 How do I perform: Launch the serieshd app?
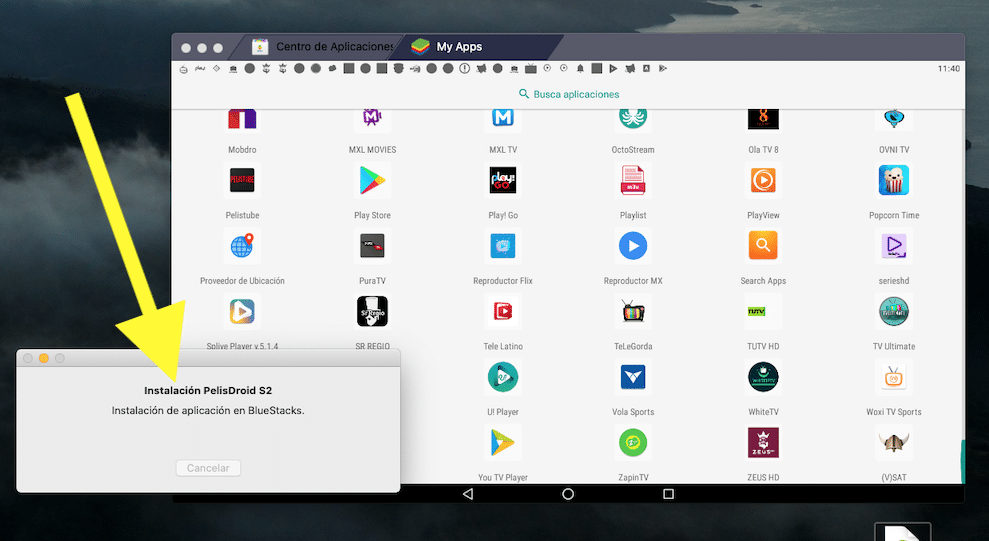(x=894, y=246)
